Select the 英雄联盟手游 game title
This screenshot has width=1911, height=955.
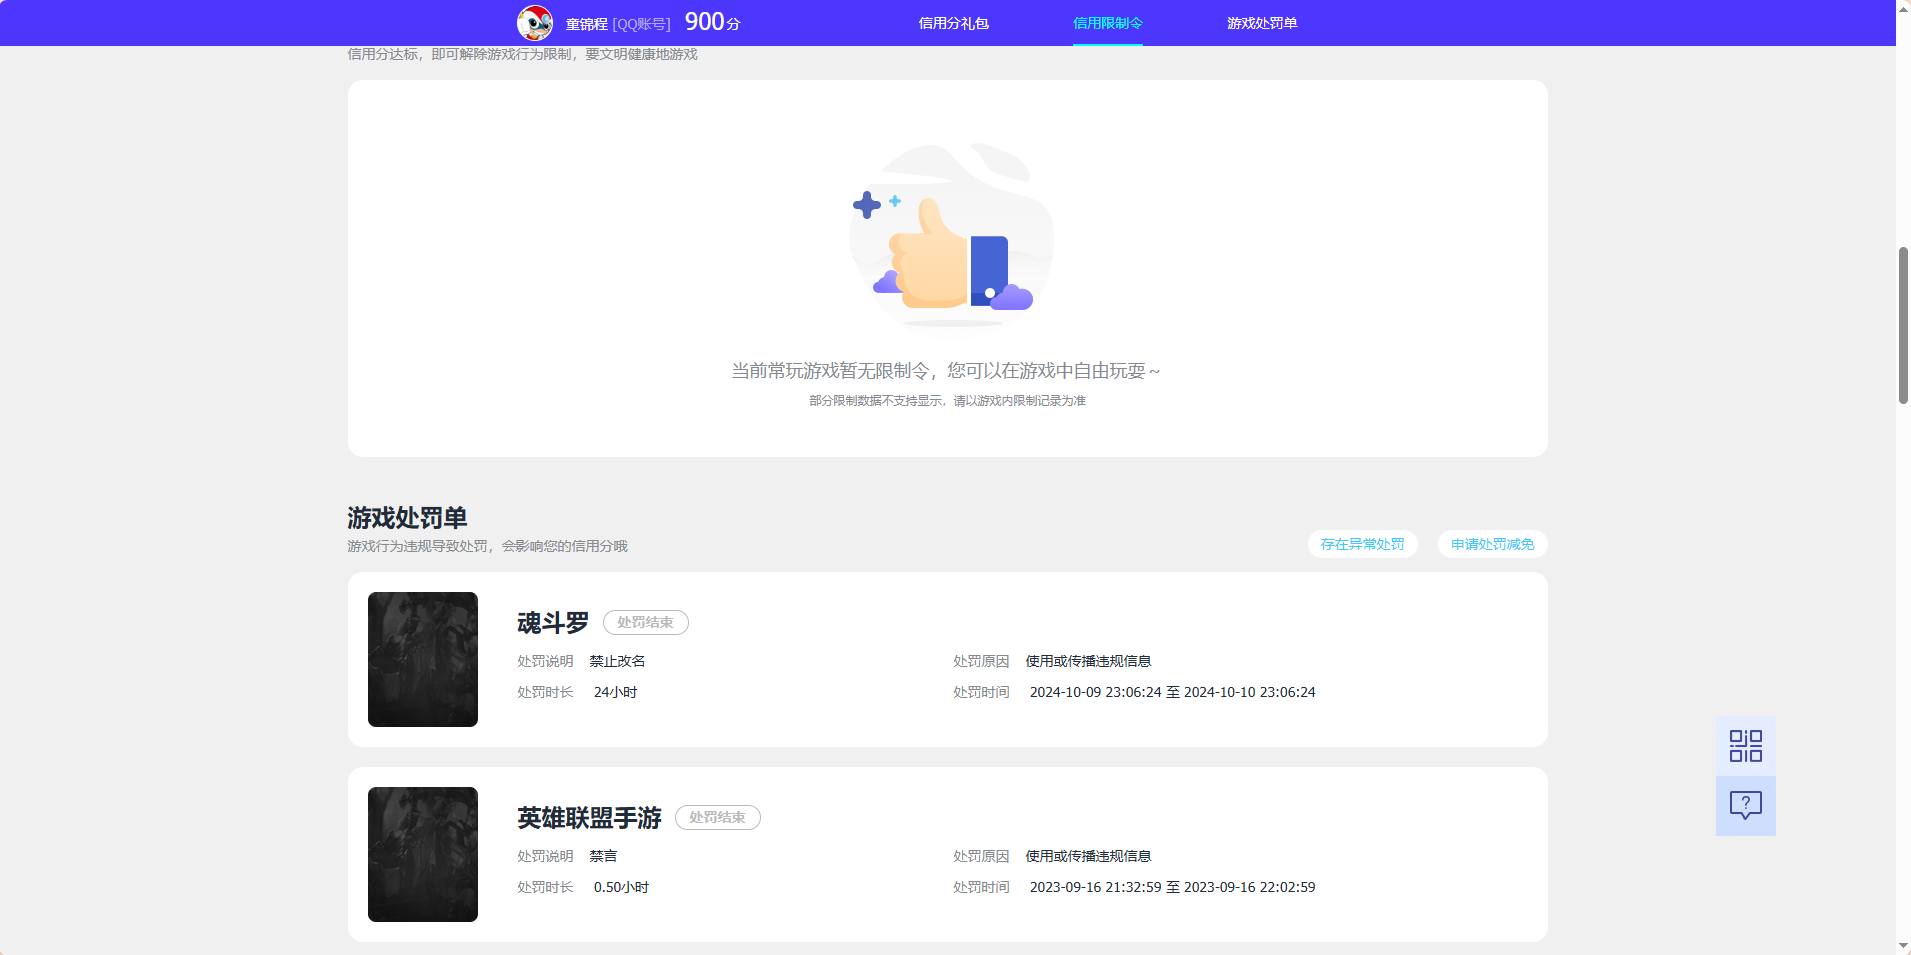point(589,818)
